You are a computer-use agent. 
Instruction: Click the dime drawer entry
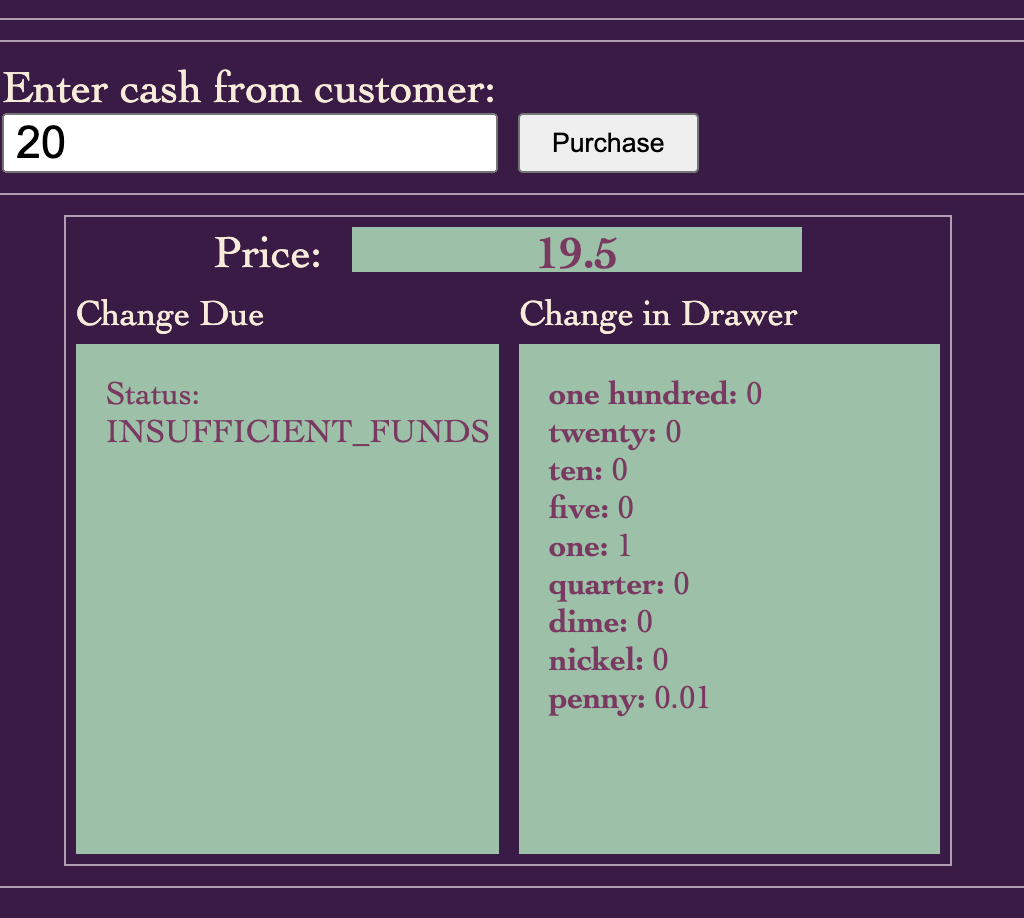600,622
